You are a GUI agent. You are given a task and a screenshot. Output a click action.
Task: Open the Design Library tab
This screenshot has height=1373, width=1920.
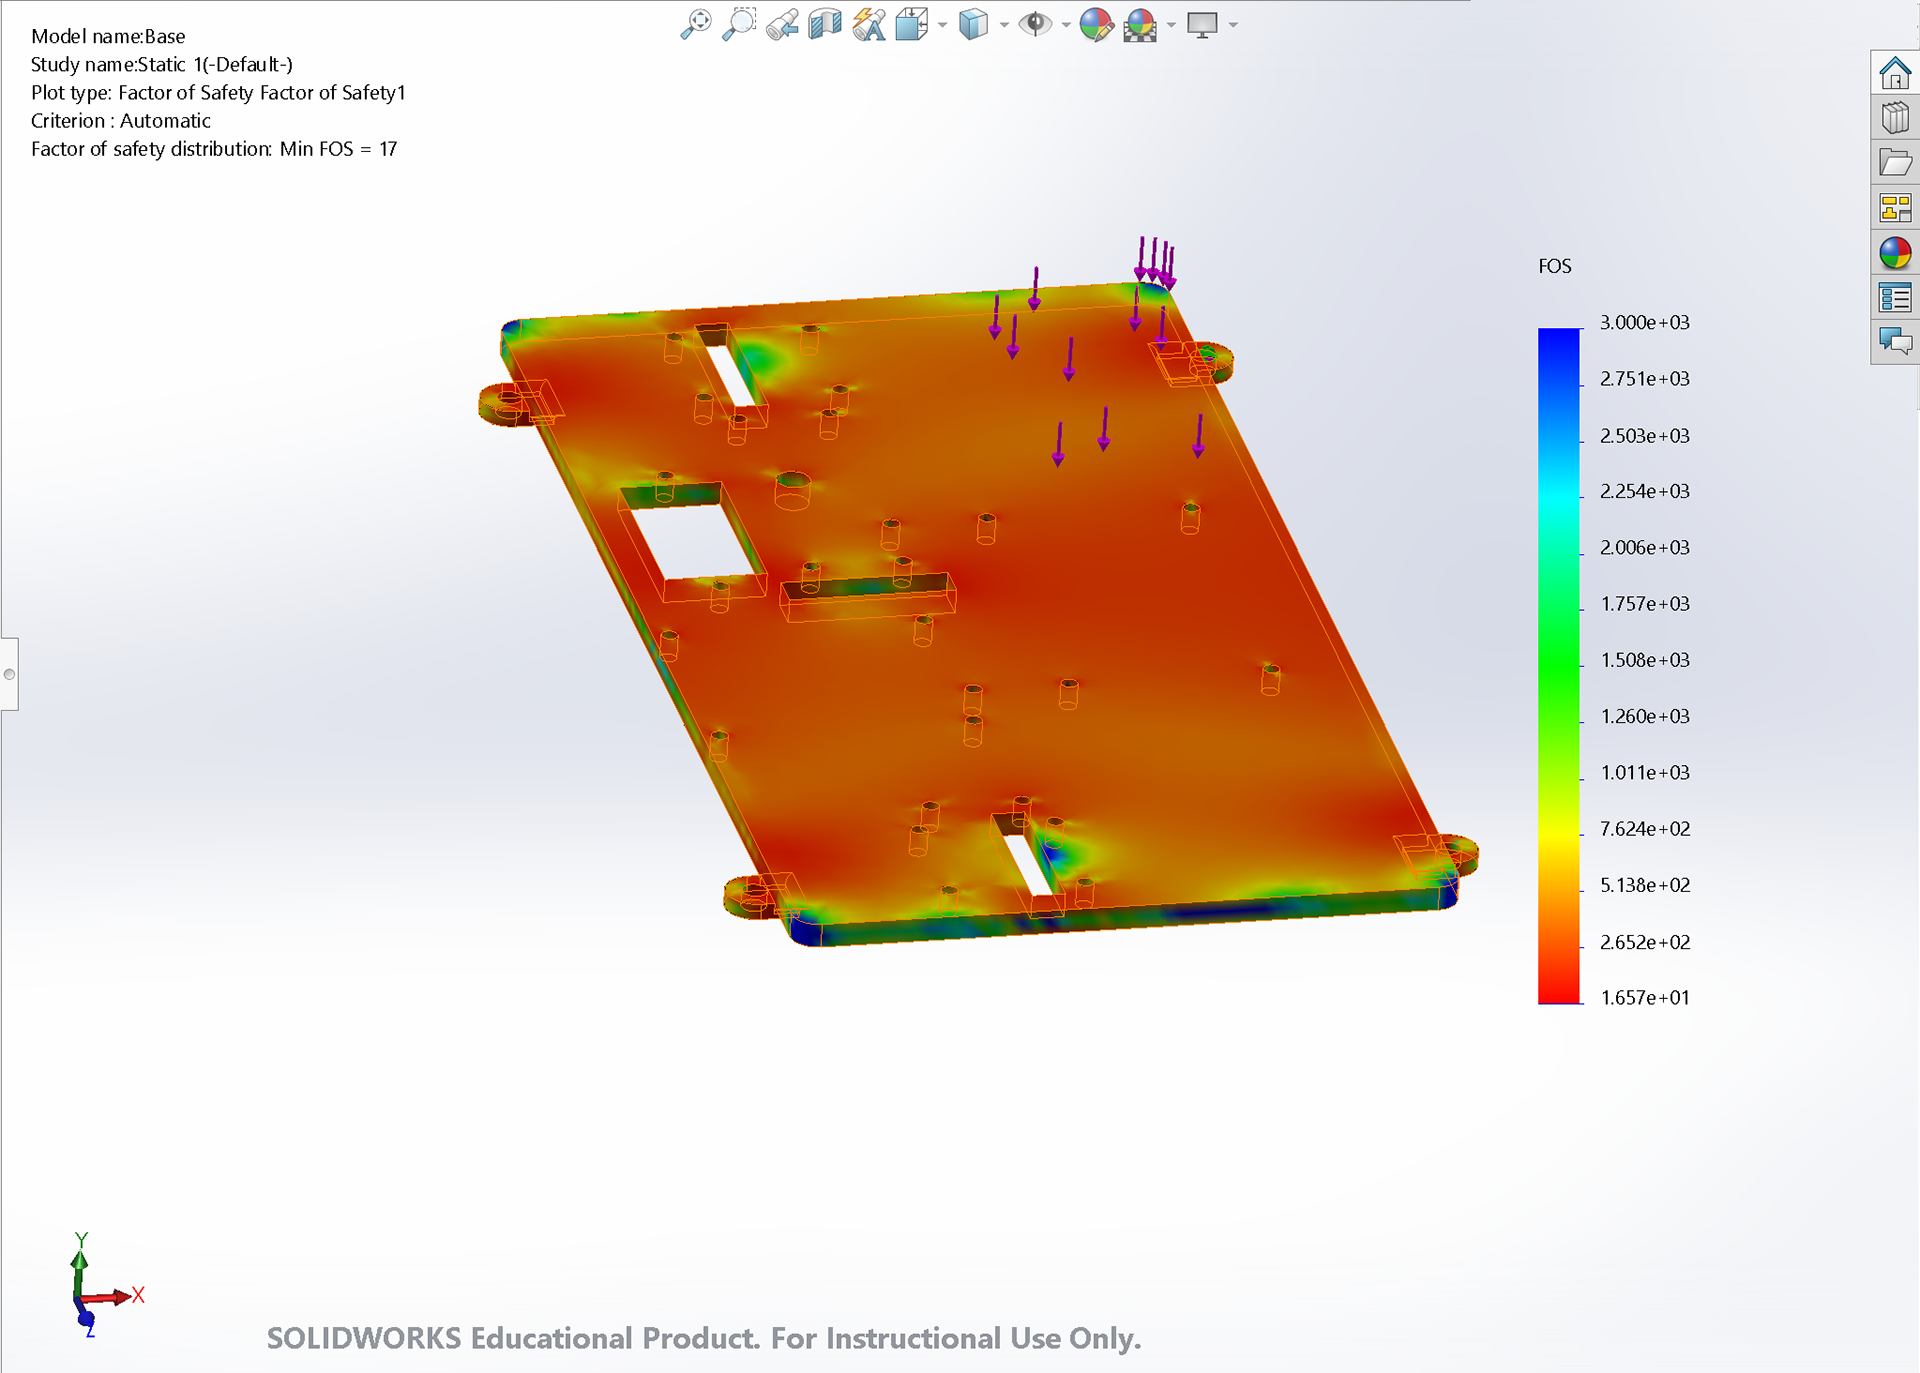(x=1894, y=118)
